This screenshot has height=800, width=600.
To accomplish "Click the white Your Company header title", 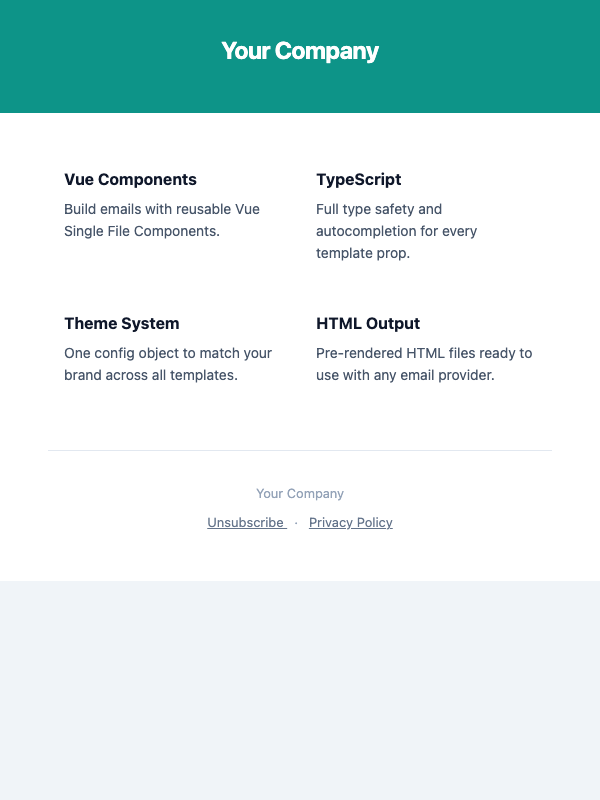I will 300,51.
